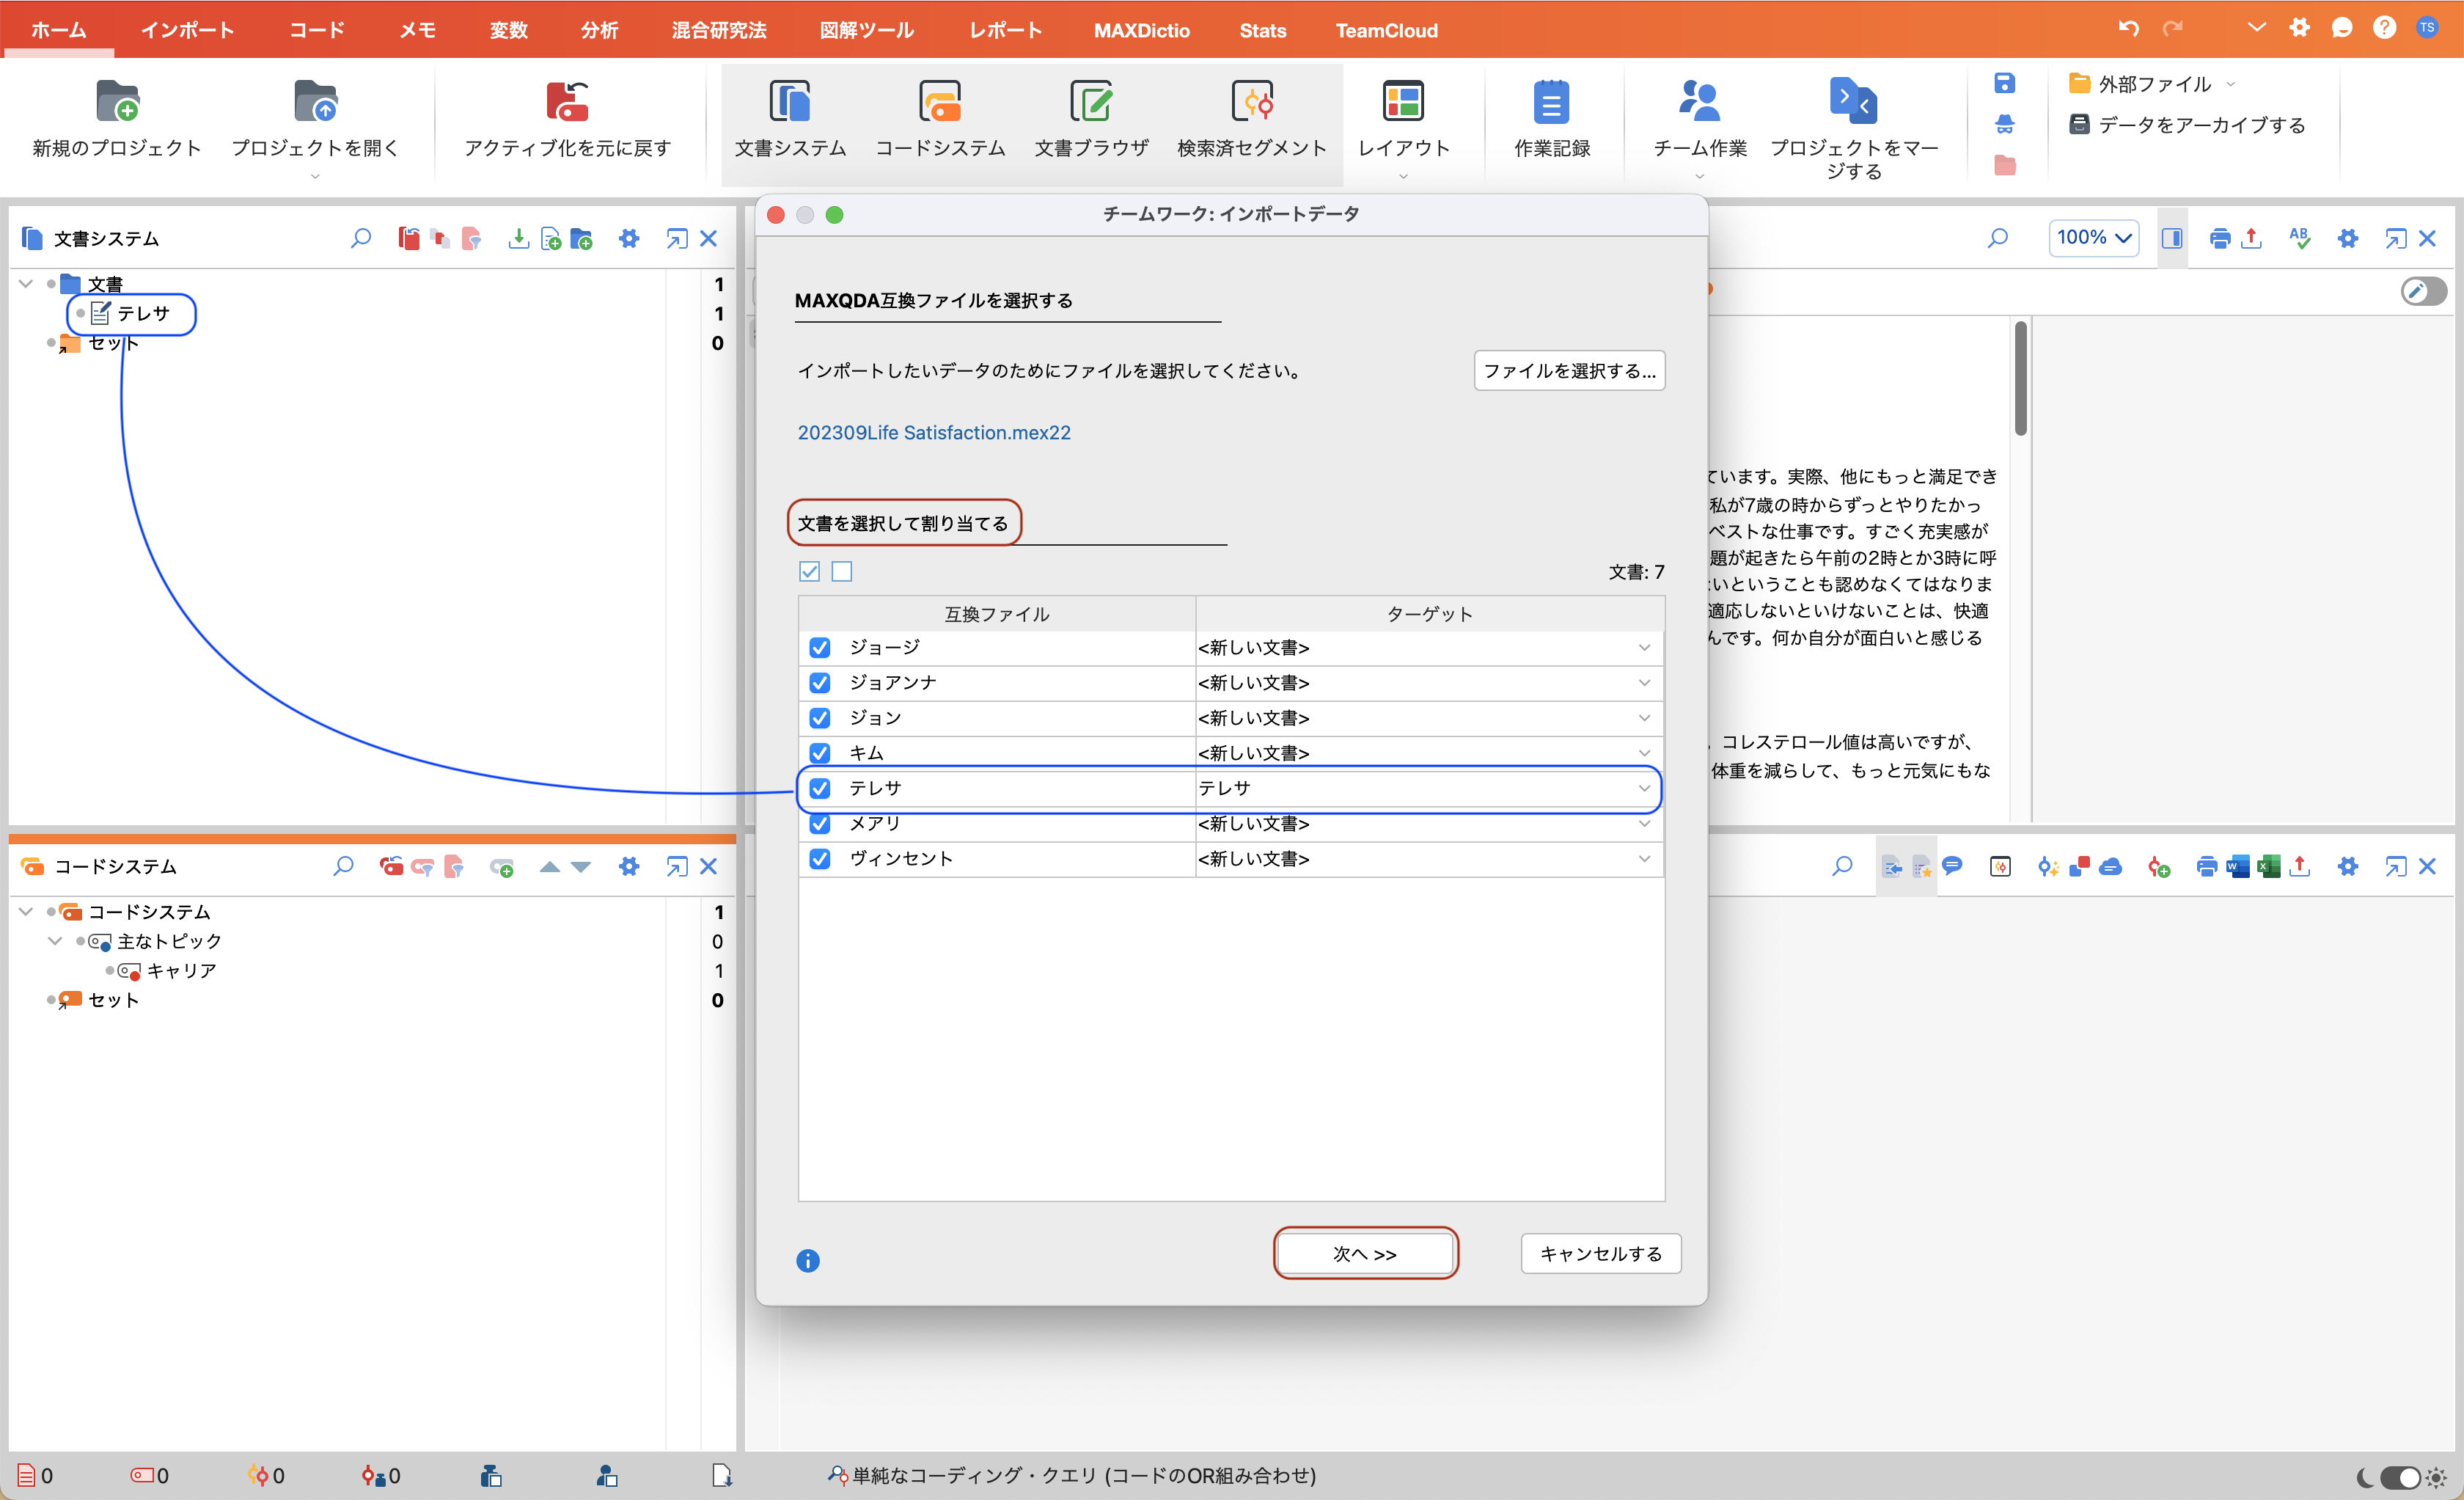This screenshot has width=2464, height=1500.
Task: Open the 混合研究法 ribbon tab
Action: point(718,30)
